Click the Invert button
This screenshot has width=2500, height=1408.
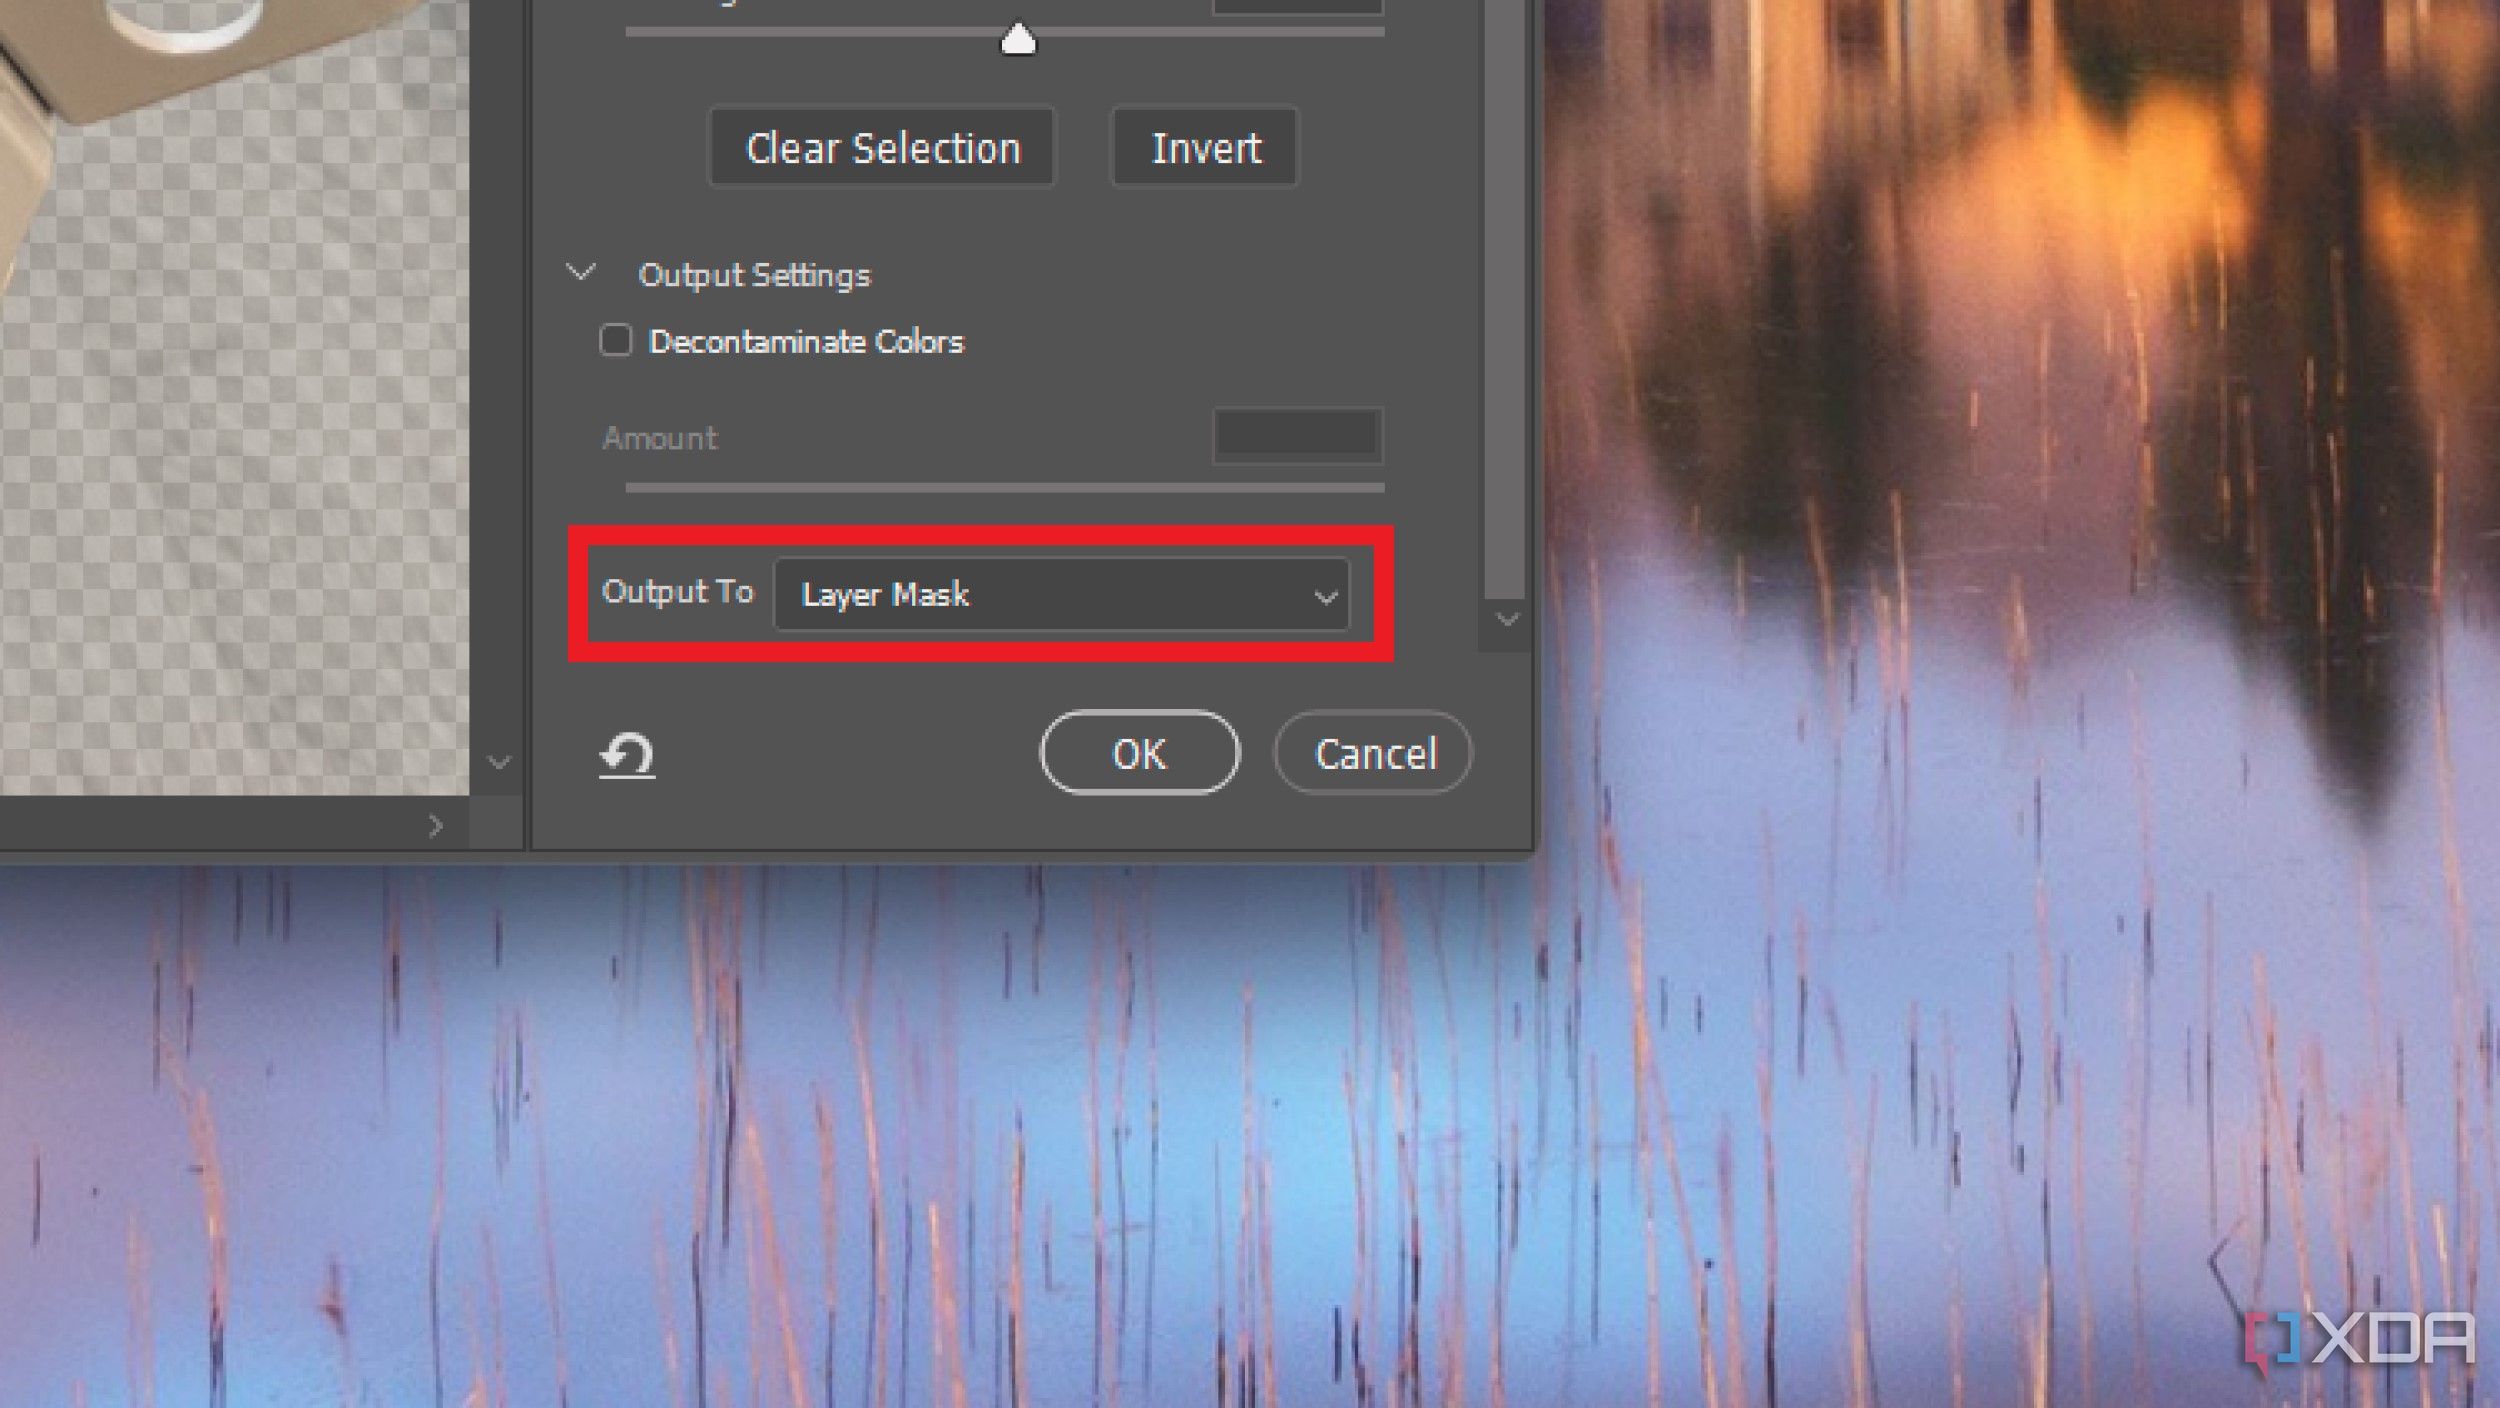[1205, 148]
